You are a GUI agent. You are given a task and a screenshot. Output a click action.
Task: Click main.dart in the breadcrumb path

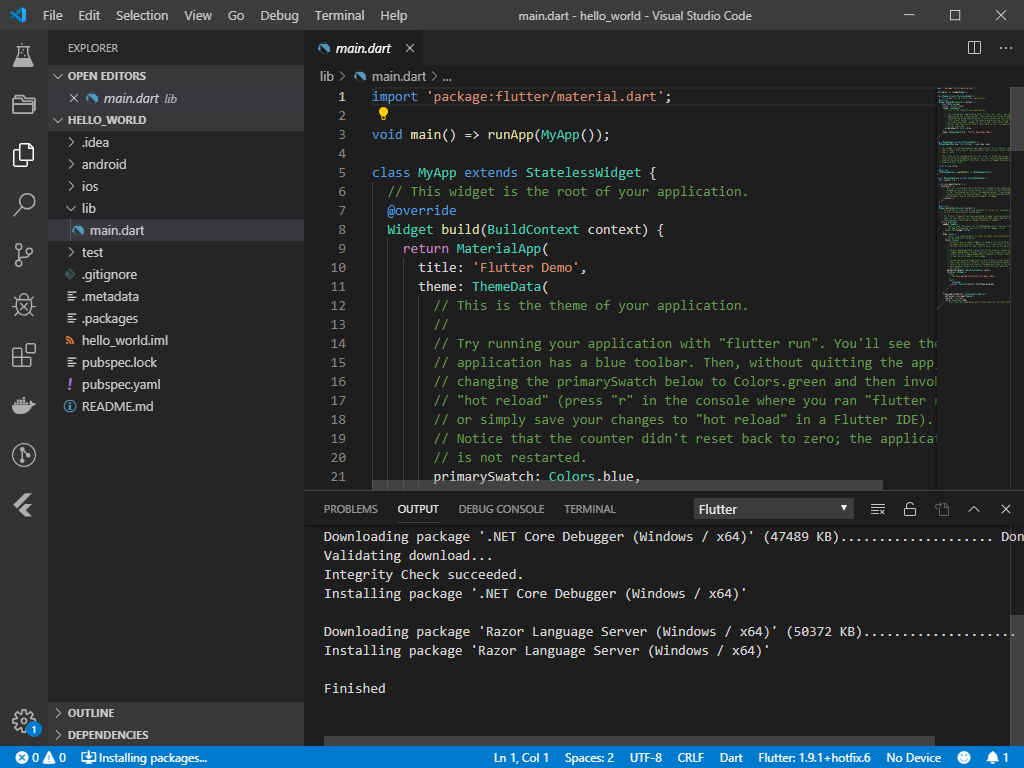click(x=398, y=76)
